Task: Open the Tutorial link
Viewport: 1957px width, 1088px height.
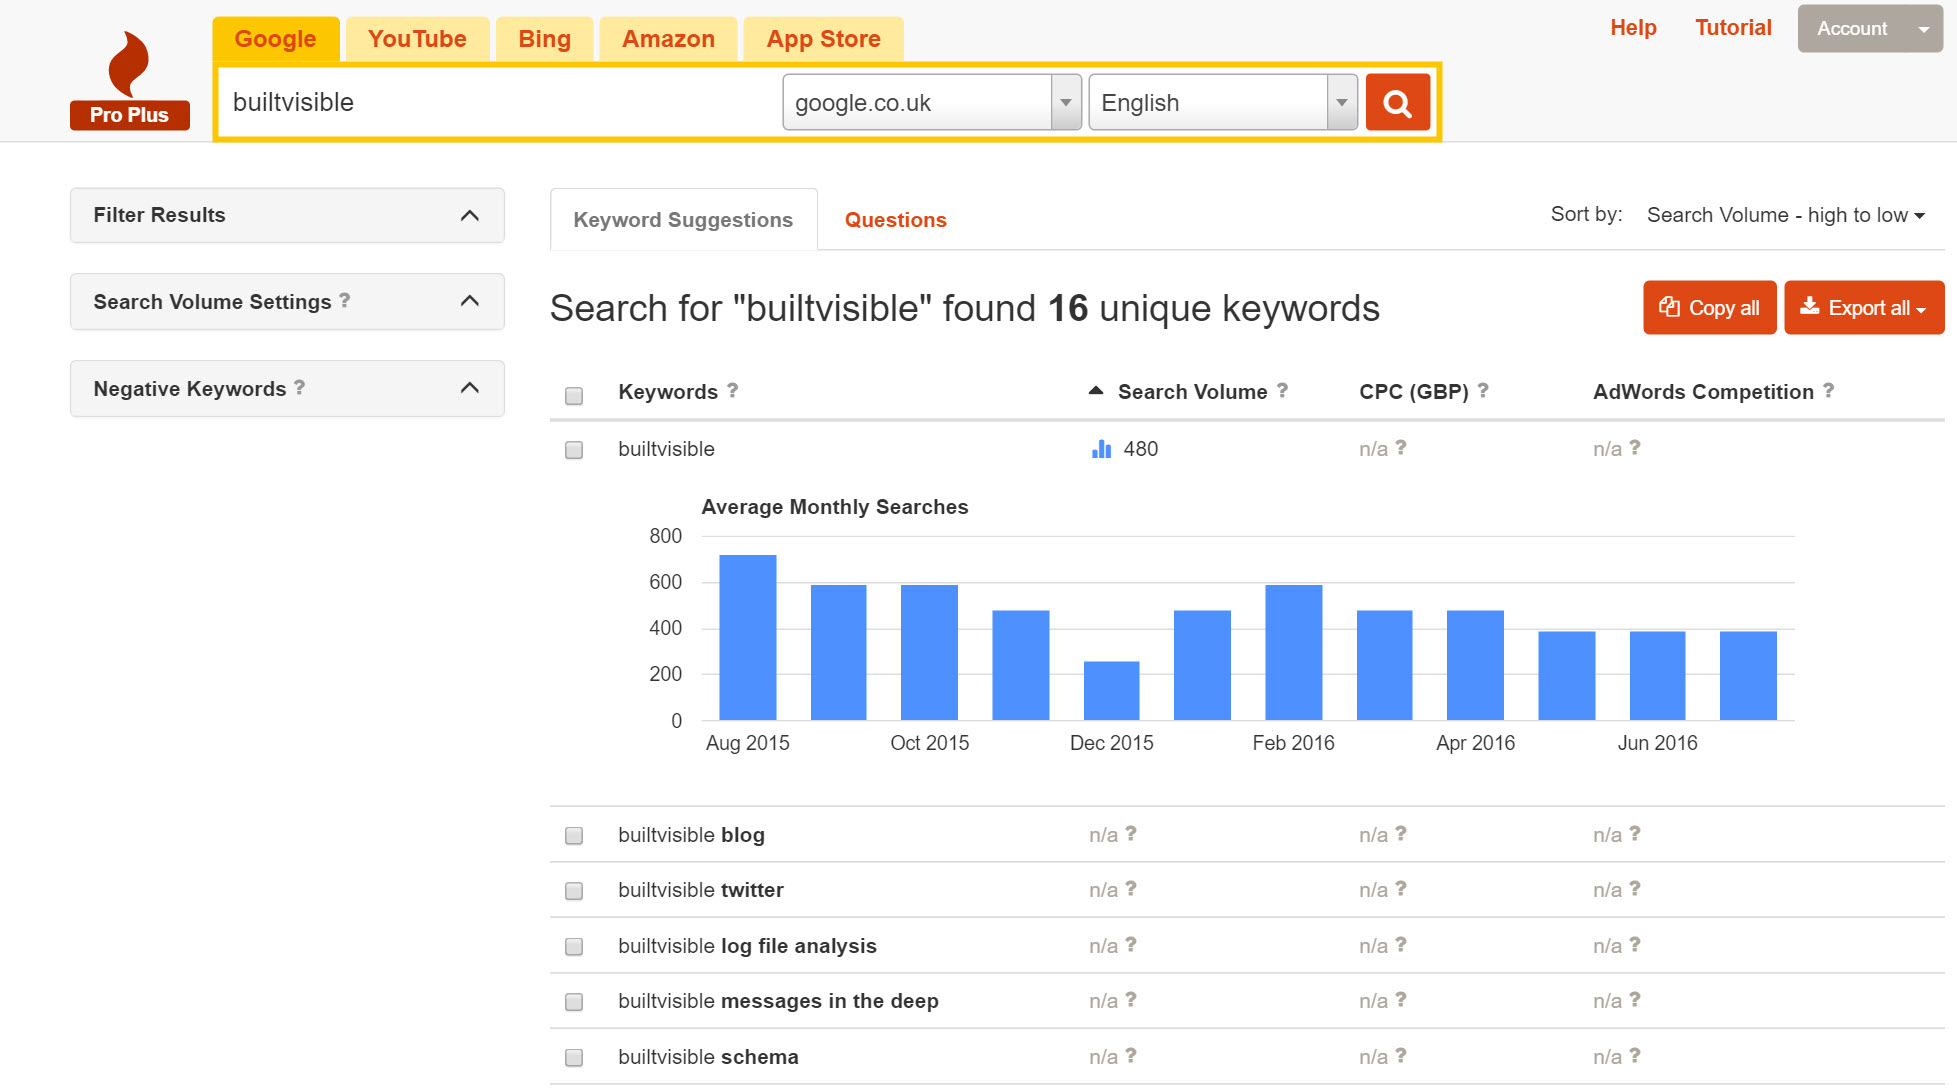Action: tap(1733, 28)
